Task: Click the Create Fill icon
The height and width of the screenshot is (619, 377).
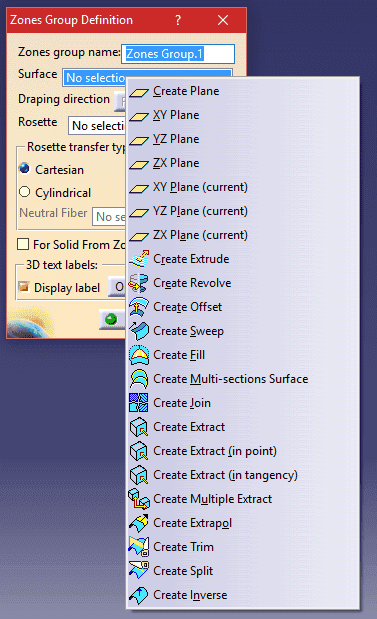Action: (x=139, y=355)
